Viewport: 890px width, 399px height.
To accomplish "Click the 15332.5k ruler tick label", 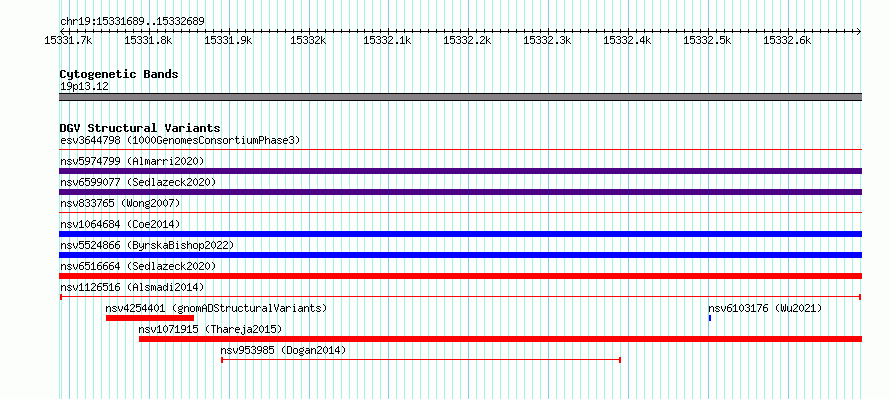I will click(x=708, y=41).
